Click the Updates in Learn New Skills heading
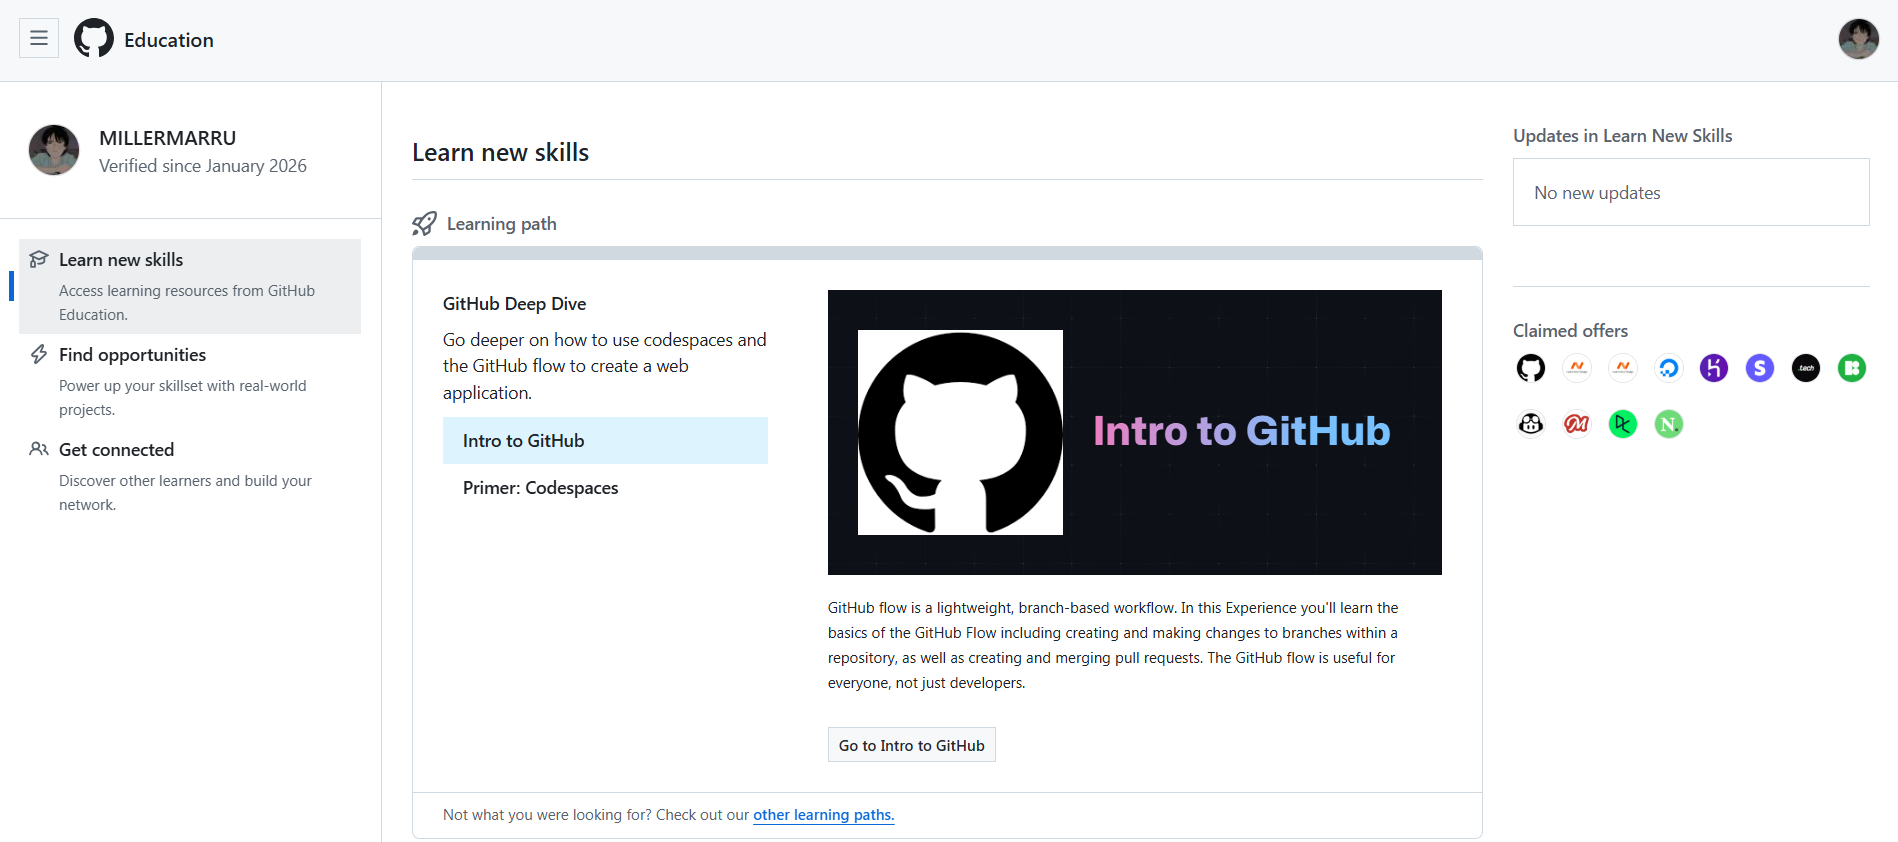The image size is (1898, 842). pos(1622,136)
